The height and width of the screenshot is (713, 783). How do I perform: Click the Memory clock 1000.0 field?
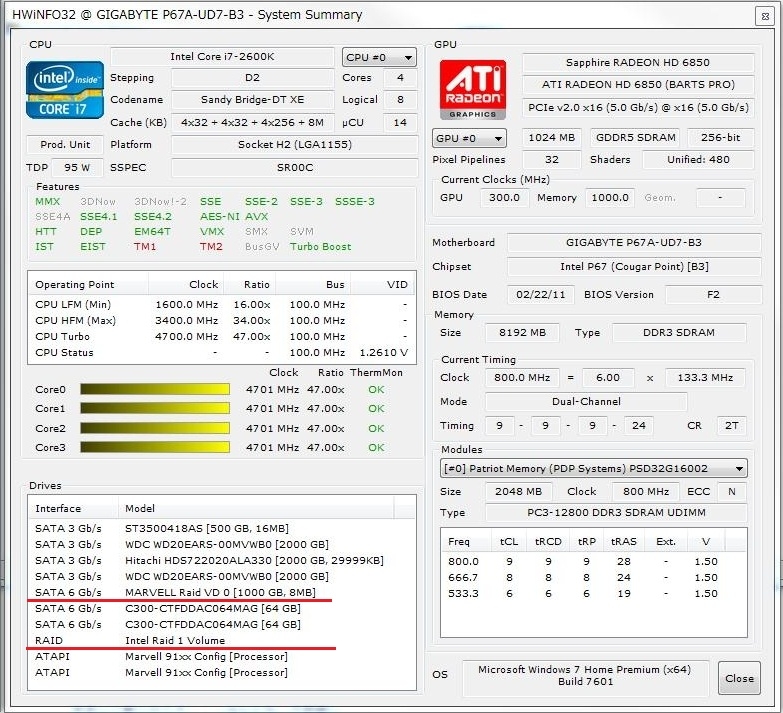pyautogui.click(x=610, y=198)
